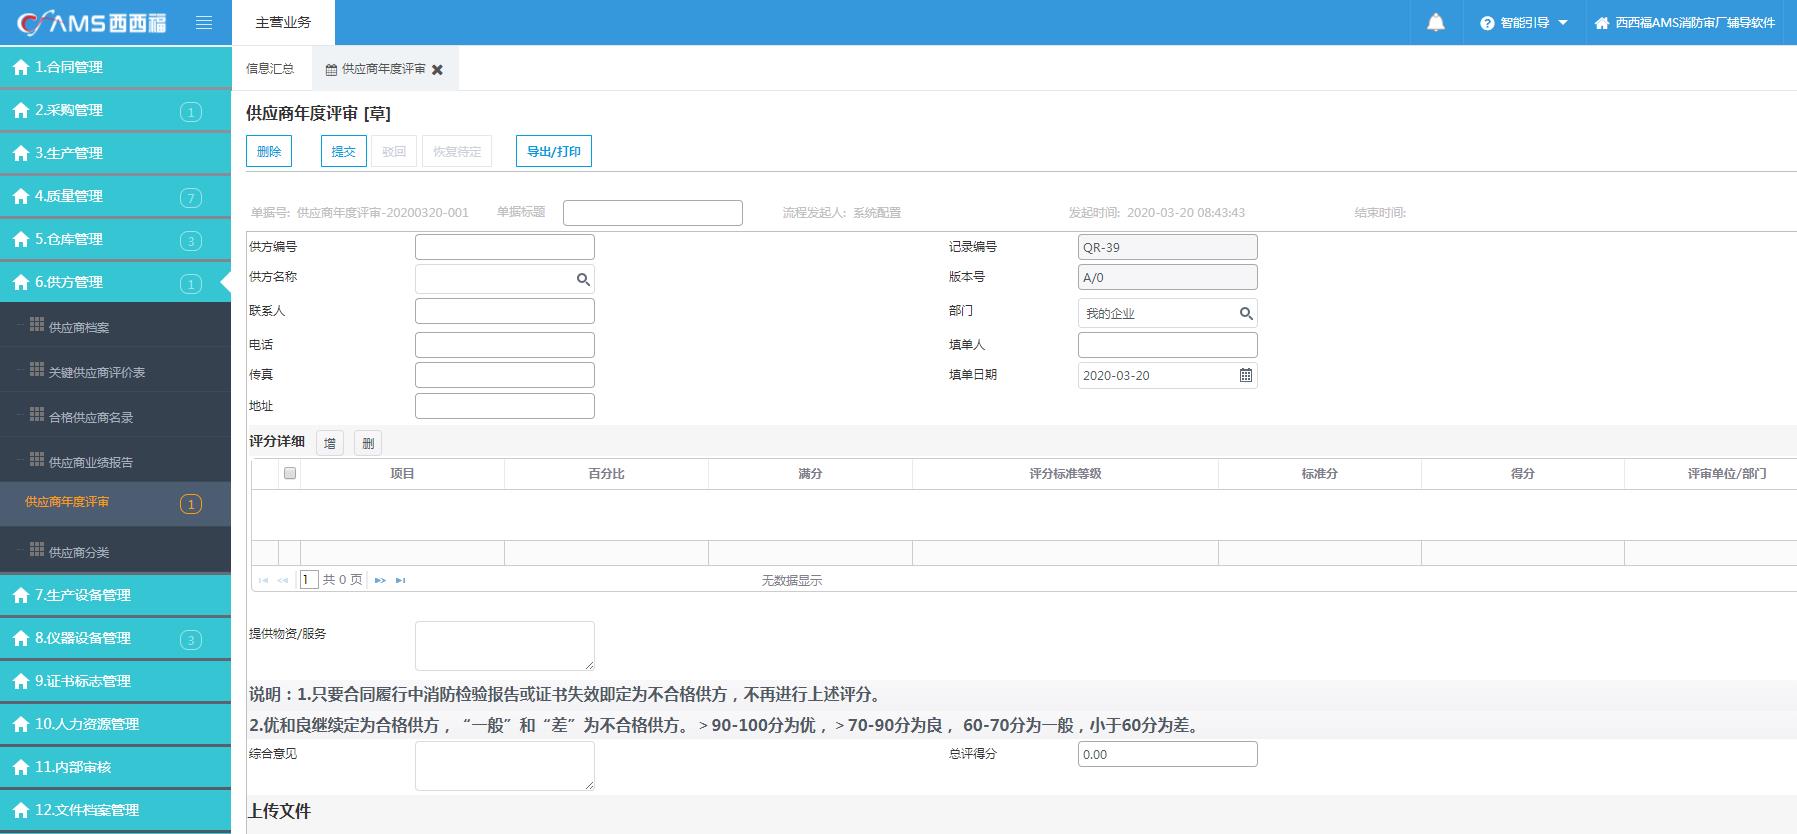The image size is (1797, 834).
Task: Click the 得分 column header
Action: 1523,474
